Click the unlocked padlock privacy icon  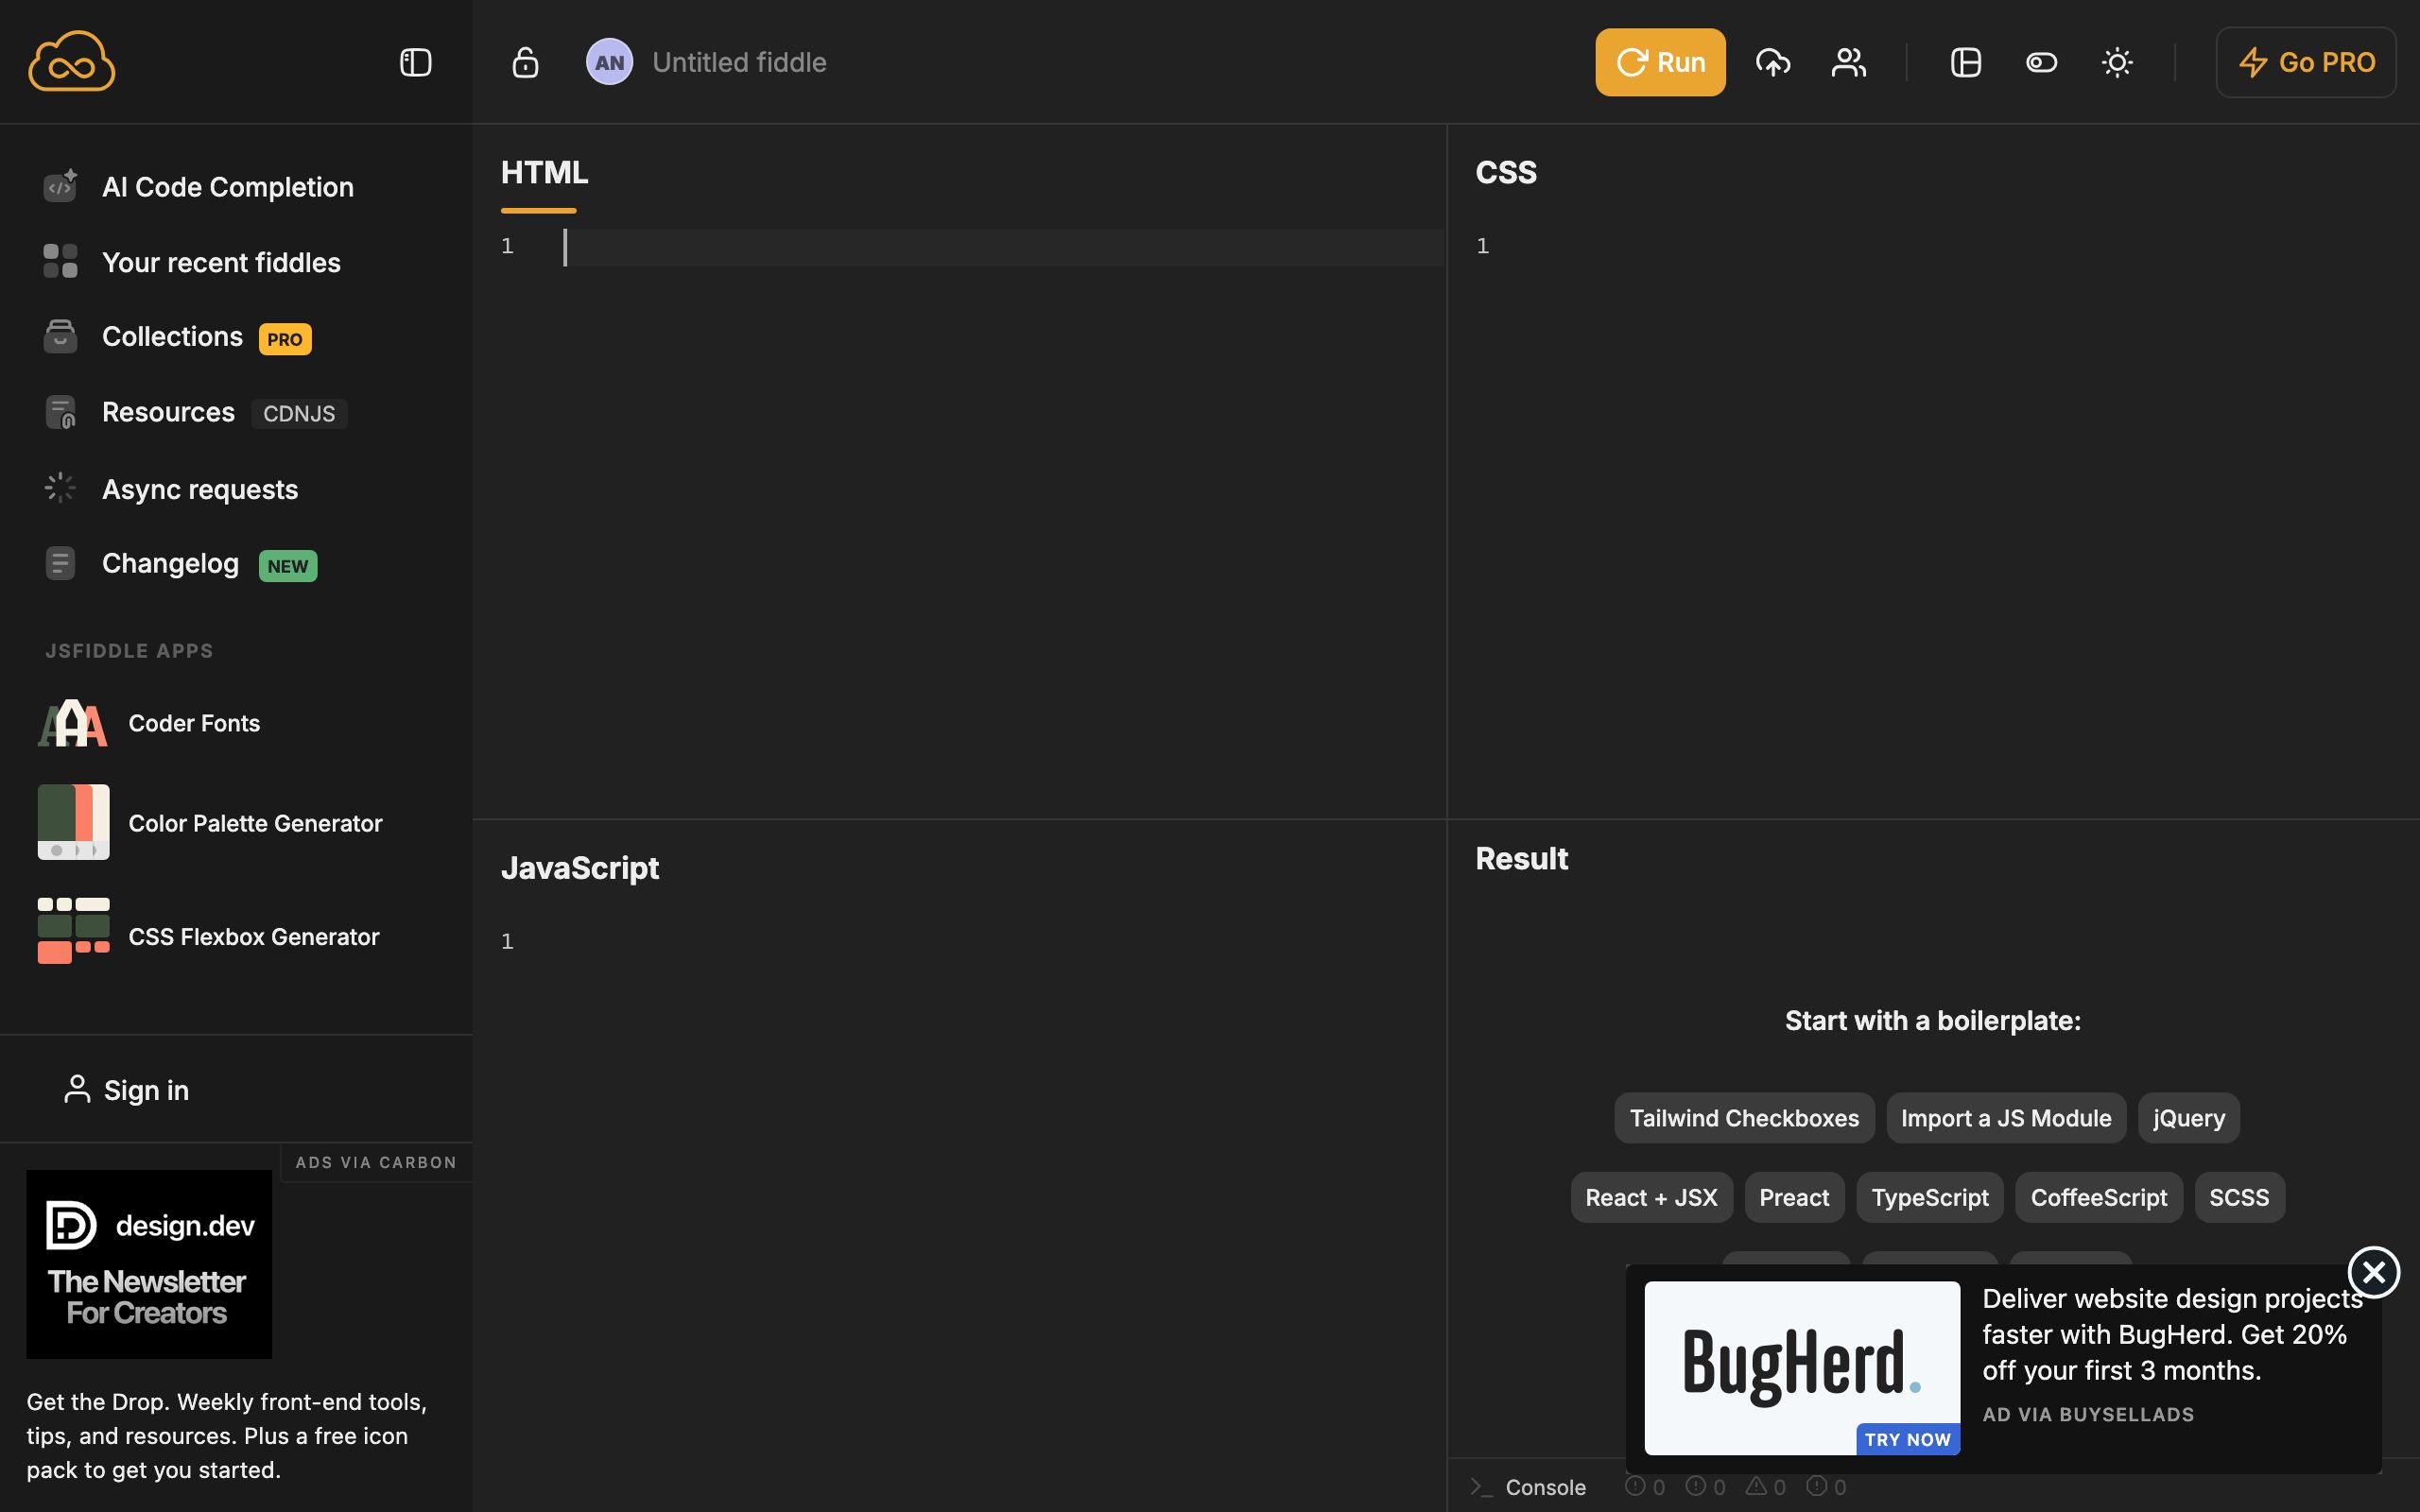(525, 62)
